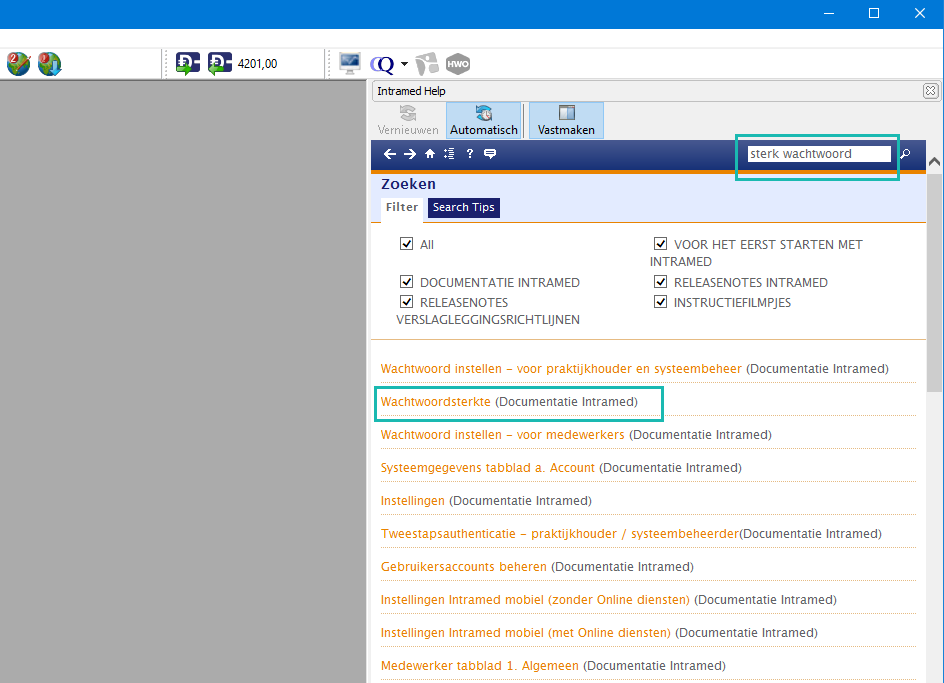This screenshot has height=683, width=944.
Task: Open the Wachtwoordsterkte result
Action: pos(436,402)
